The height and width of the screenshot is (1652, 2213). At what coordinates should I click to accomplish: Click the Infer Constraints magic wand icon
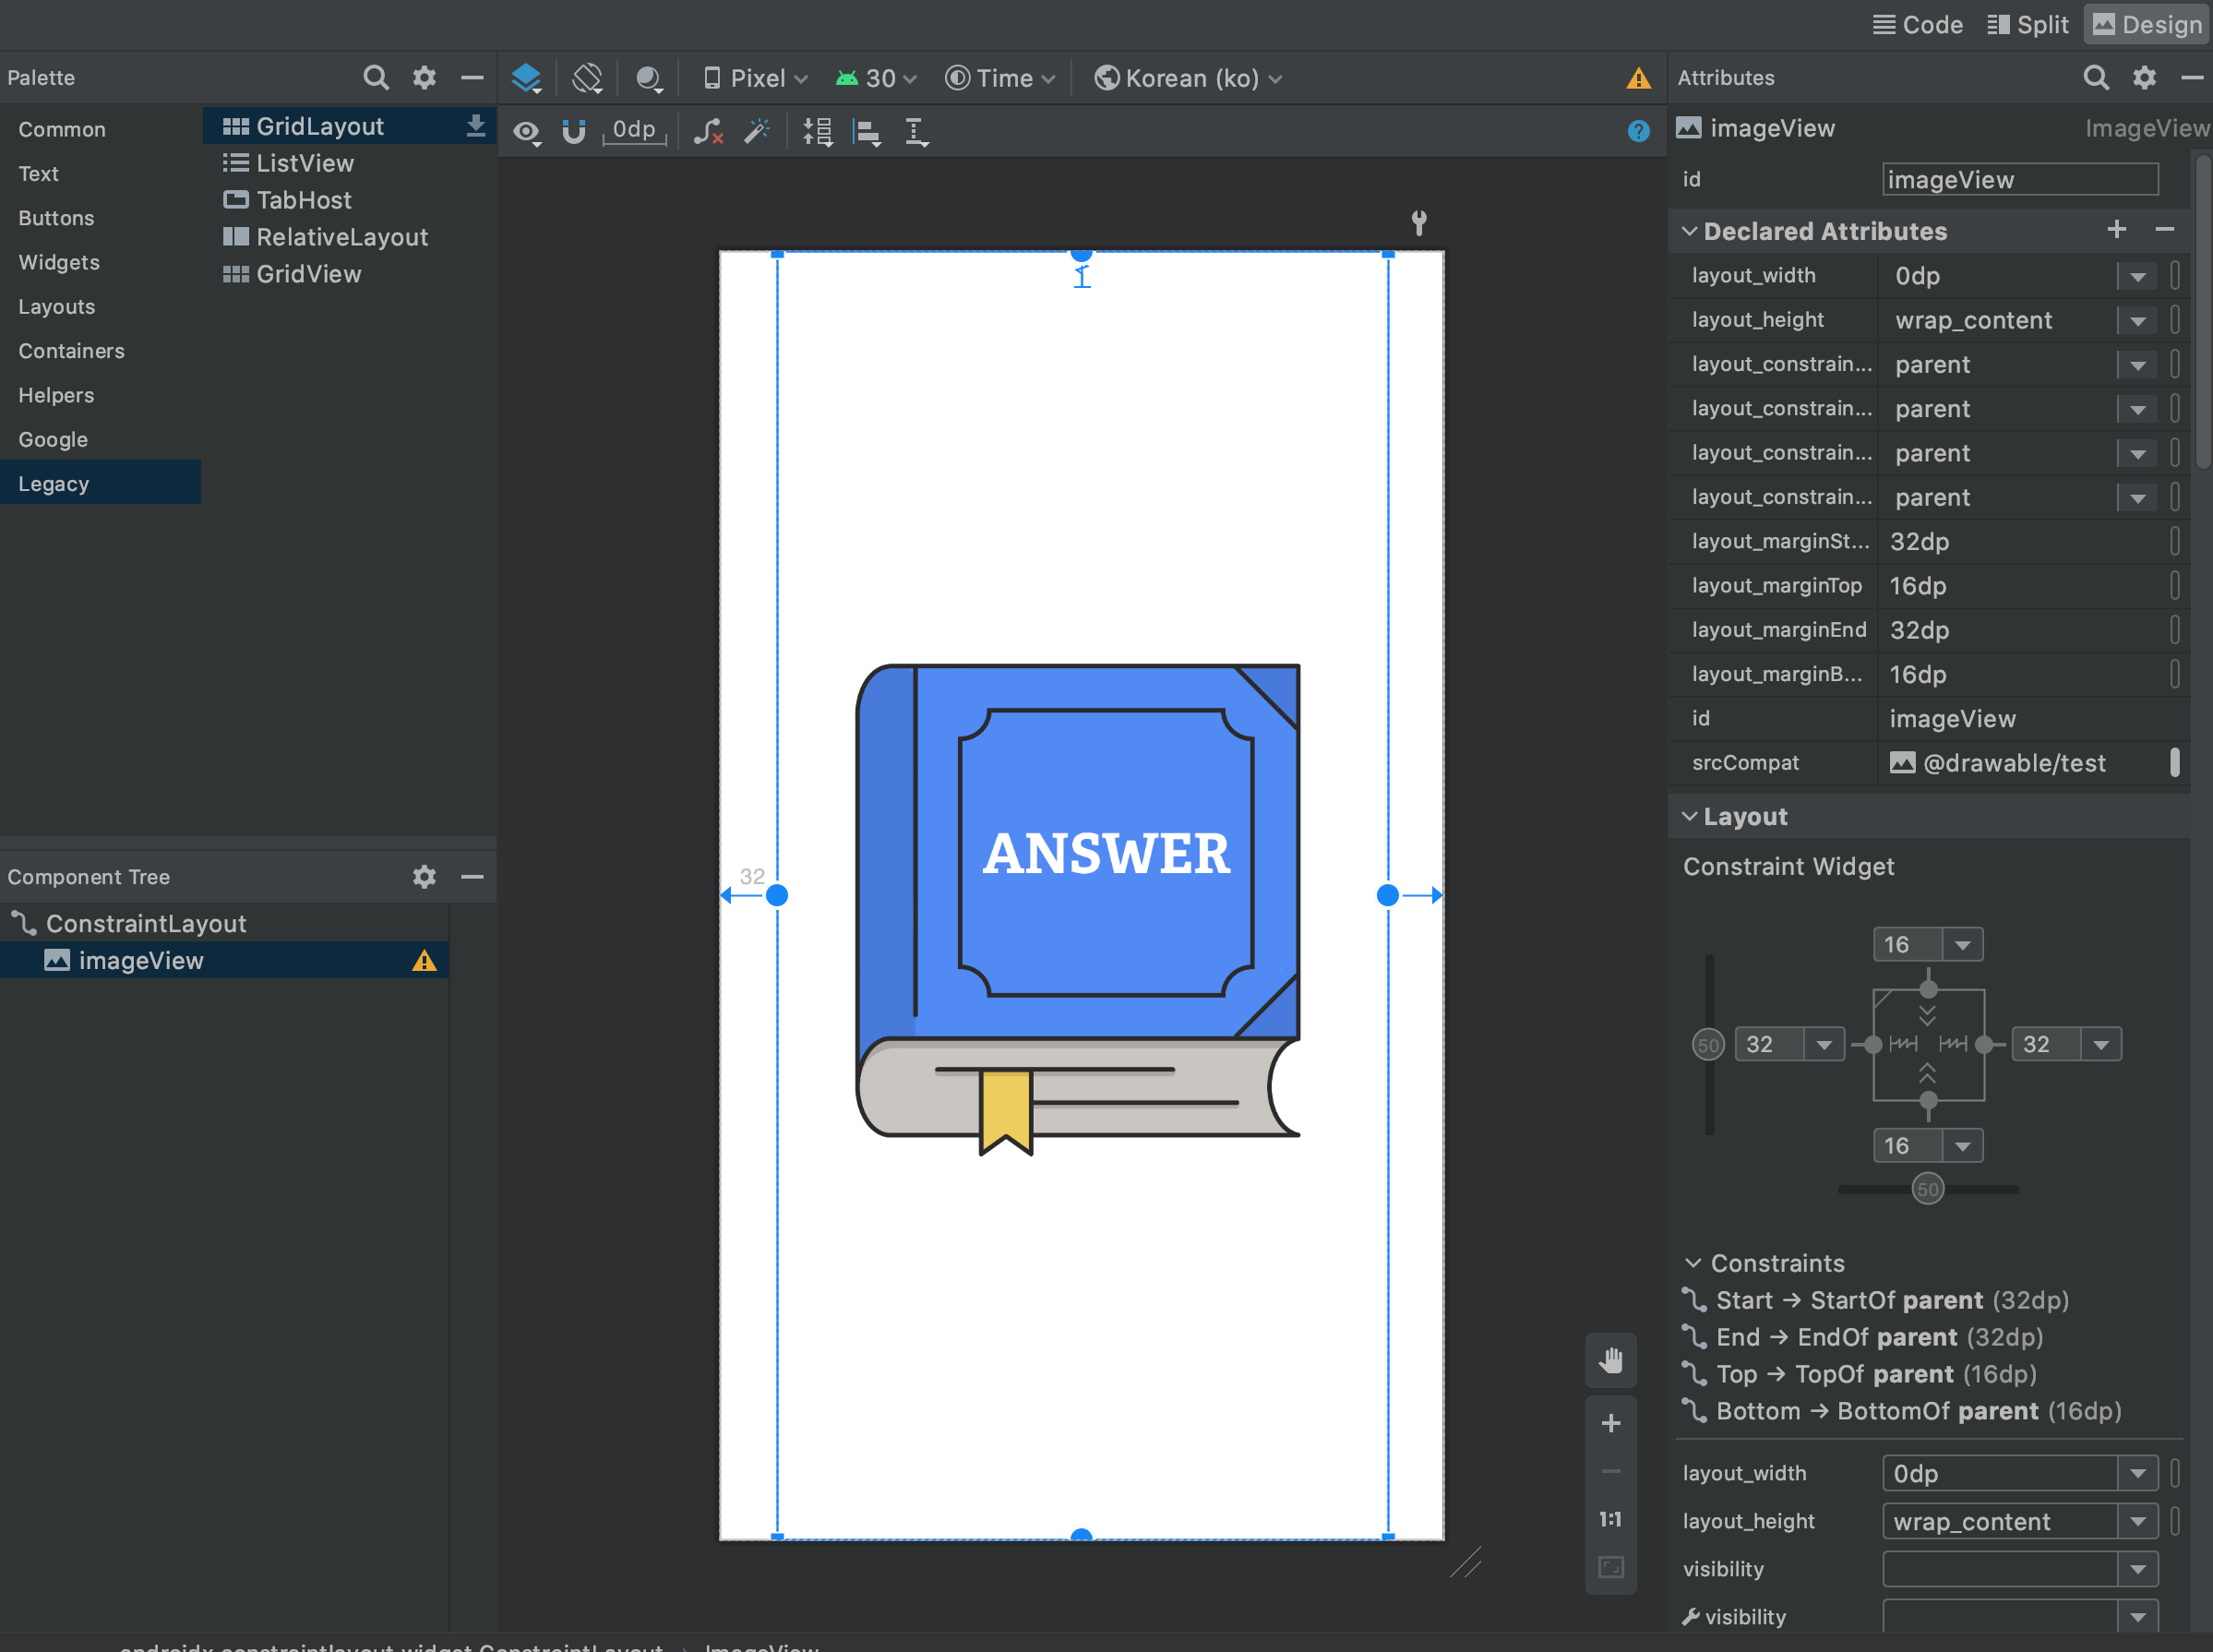(757, 131)
